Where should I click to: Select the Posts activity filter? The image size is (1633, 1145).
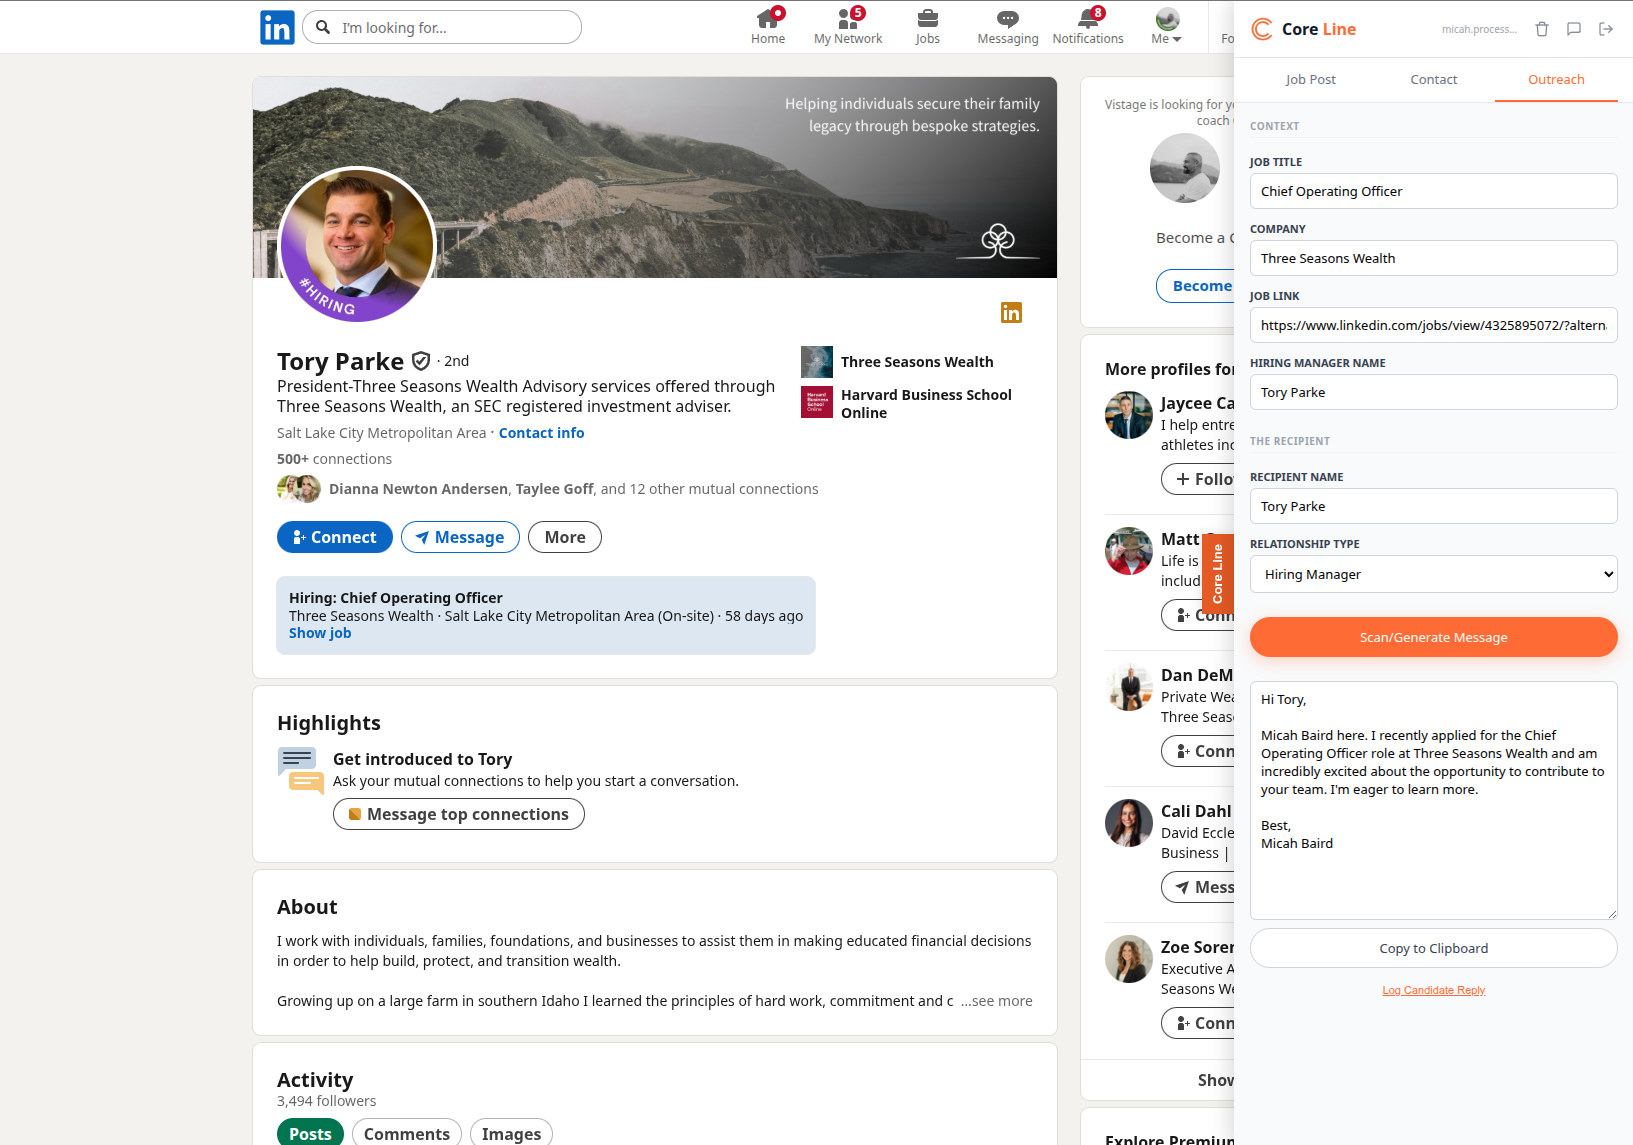[309, 1132]
